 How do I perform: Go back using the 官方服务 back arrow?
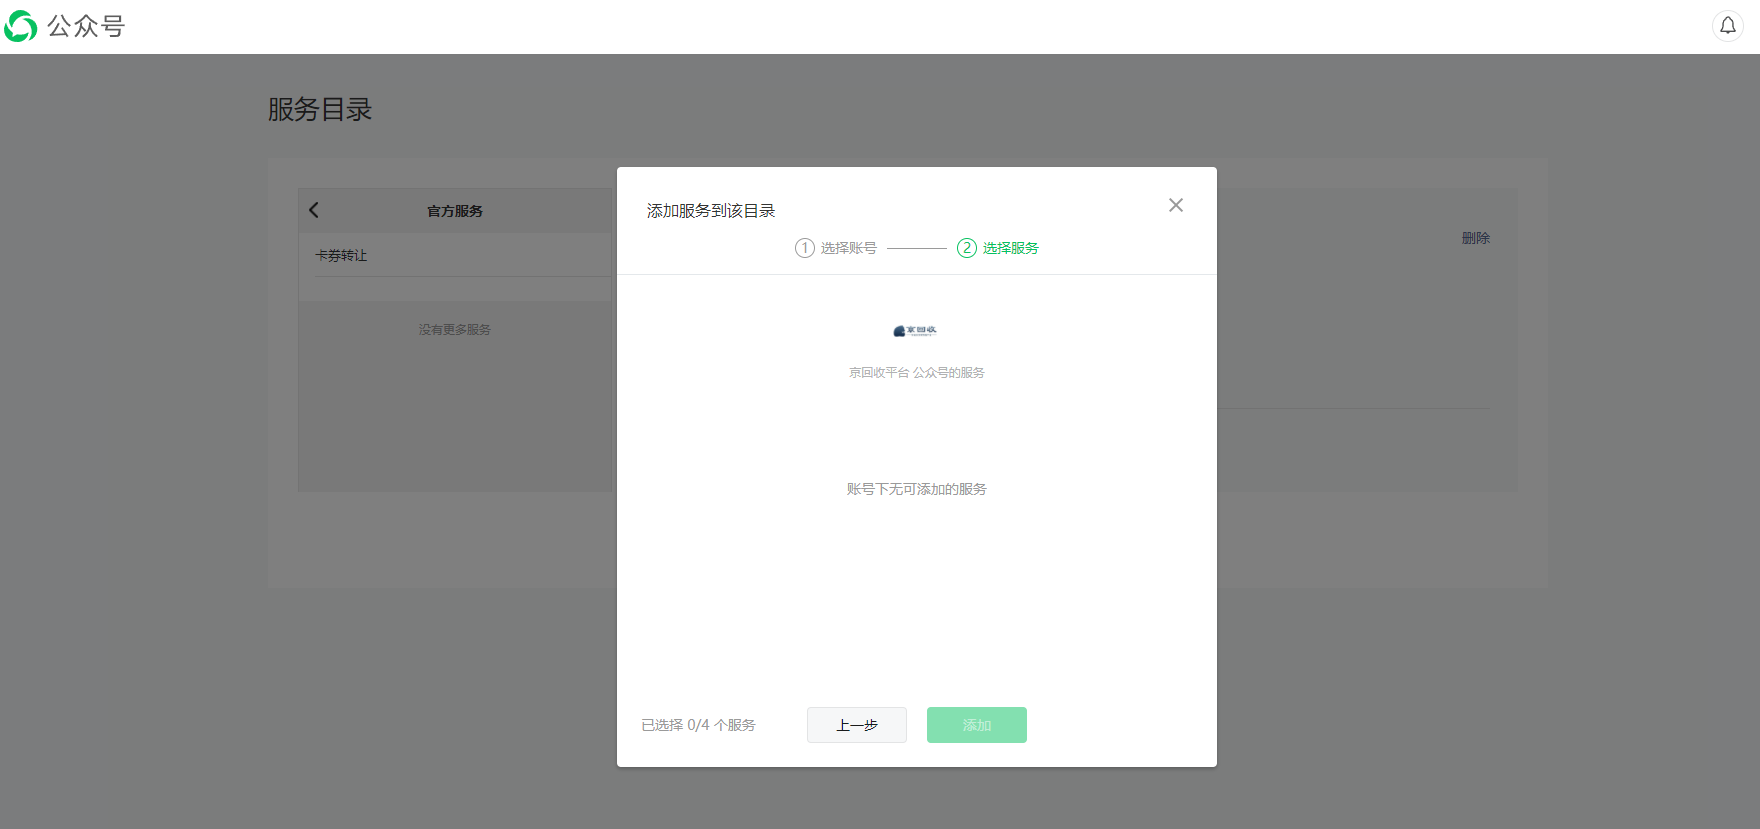point(314,210)
